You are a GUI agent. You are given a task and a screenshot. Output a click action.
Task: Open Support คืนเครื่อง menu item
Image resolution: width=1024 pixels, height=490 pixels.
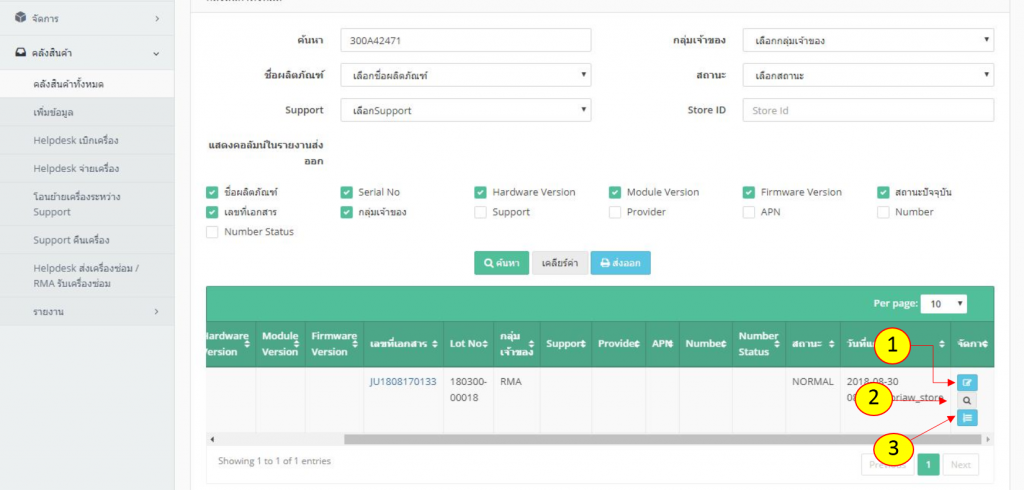coord(87,240)
